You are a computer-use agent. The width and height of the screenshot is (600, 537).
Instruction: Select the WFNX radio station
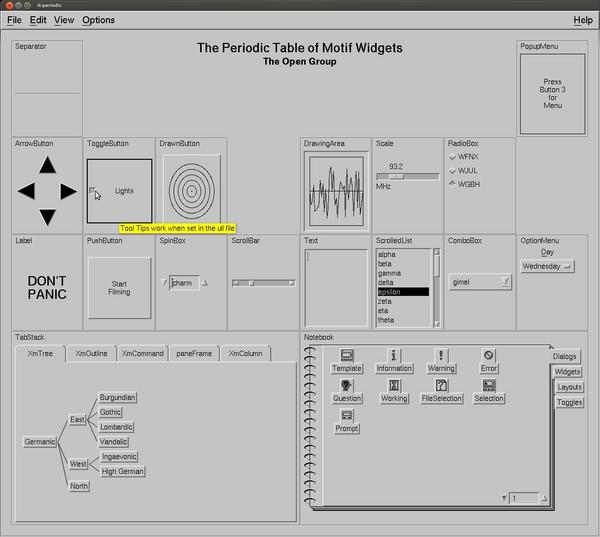click(x=464, y=157)
